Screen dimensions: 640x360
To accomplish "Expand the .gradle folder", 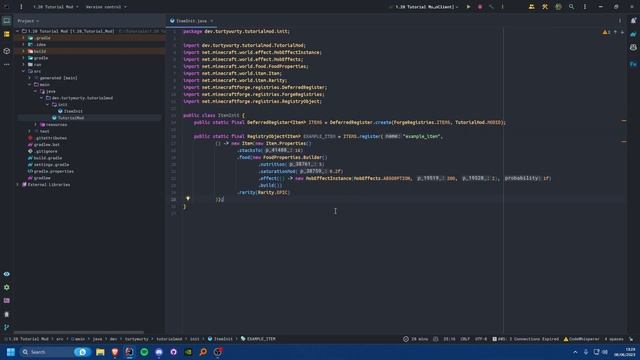I will coord(24,38).
